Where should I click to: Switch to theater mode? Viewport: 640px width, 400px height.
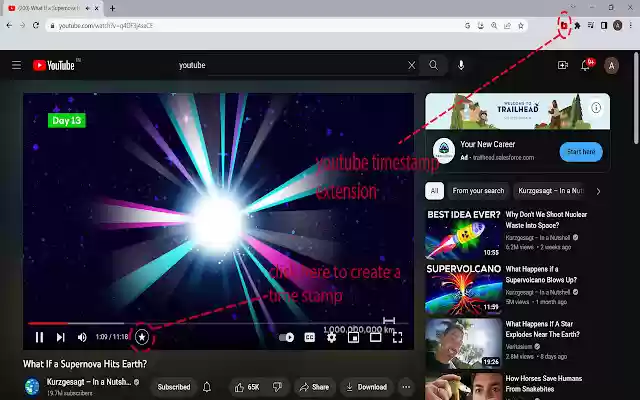[376, 337]
